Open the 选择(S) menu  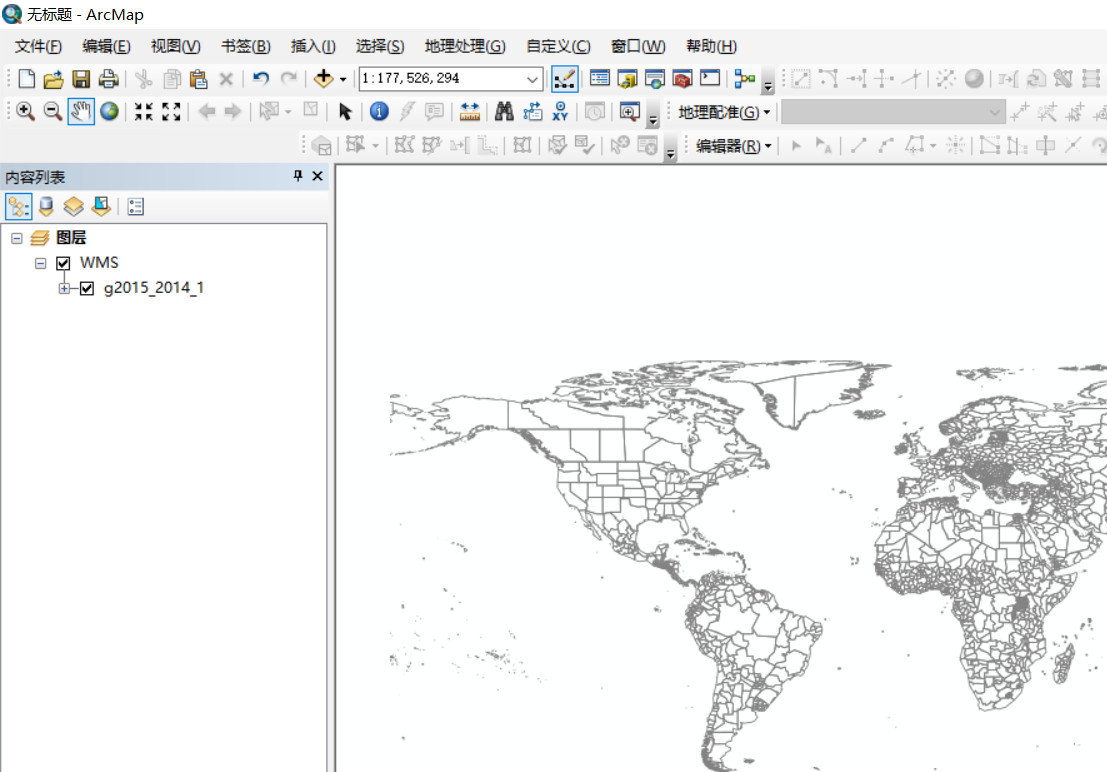[380, 47]
